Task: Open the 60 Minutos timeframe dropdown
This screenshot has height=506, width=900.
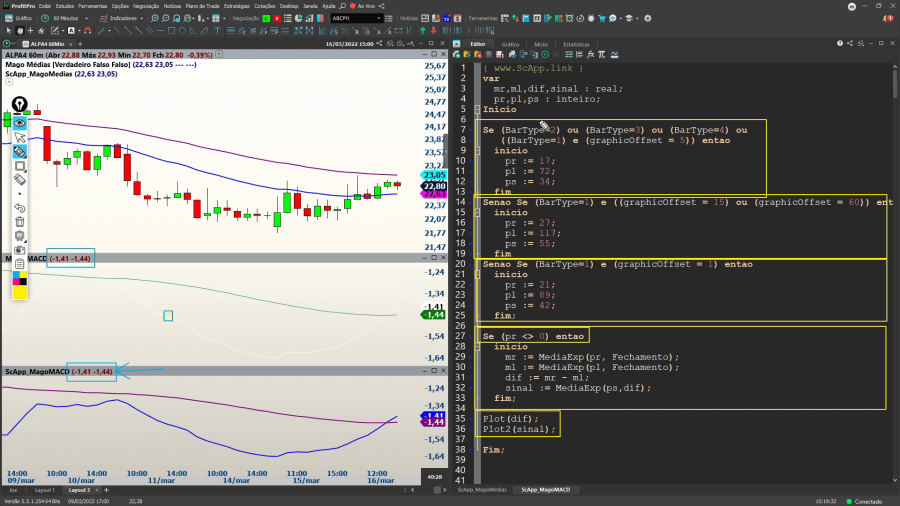Action: tap(66, 18)
